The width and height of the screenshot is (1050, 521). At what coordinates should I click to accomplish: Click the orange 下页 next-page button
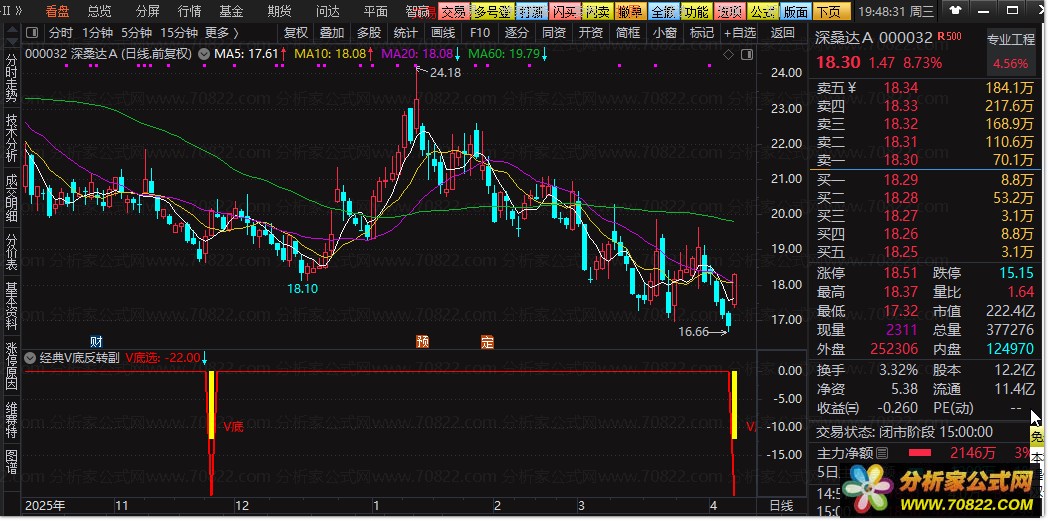pyautogui.click(x=830, y=11)
